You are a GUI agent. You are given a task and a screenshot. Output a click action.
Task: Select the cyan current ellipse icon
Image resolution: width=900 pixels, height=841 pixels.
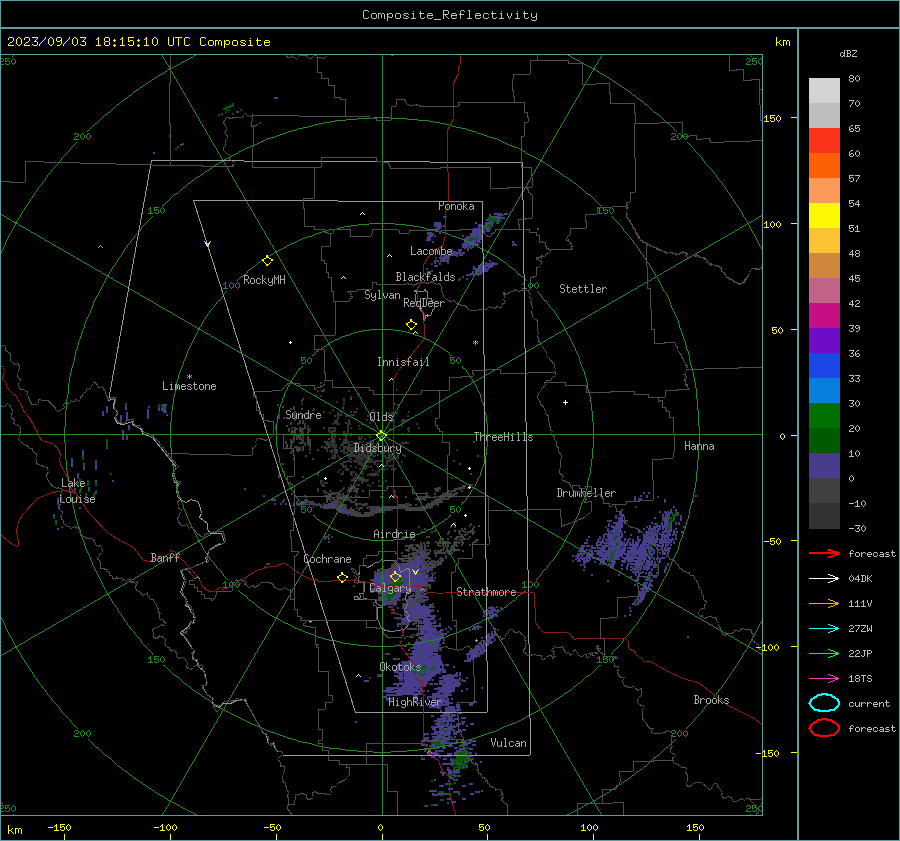[x=824, y=703]
